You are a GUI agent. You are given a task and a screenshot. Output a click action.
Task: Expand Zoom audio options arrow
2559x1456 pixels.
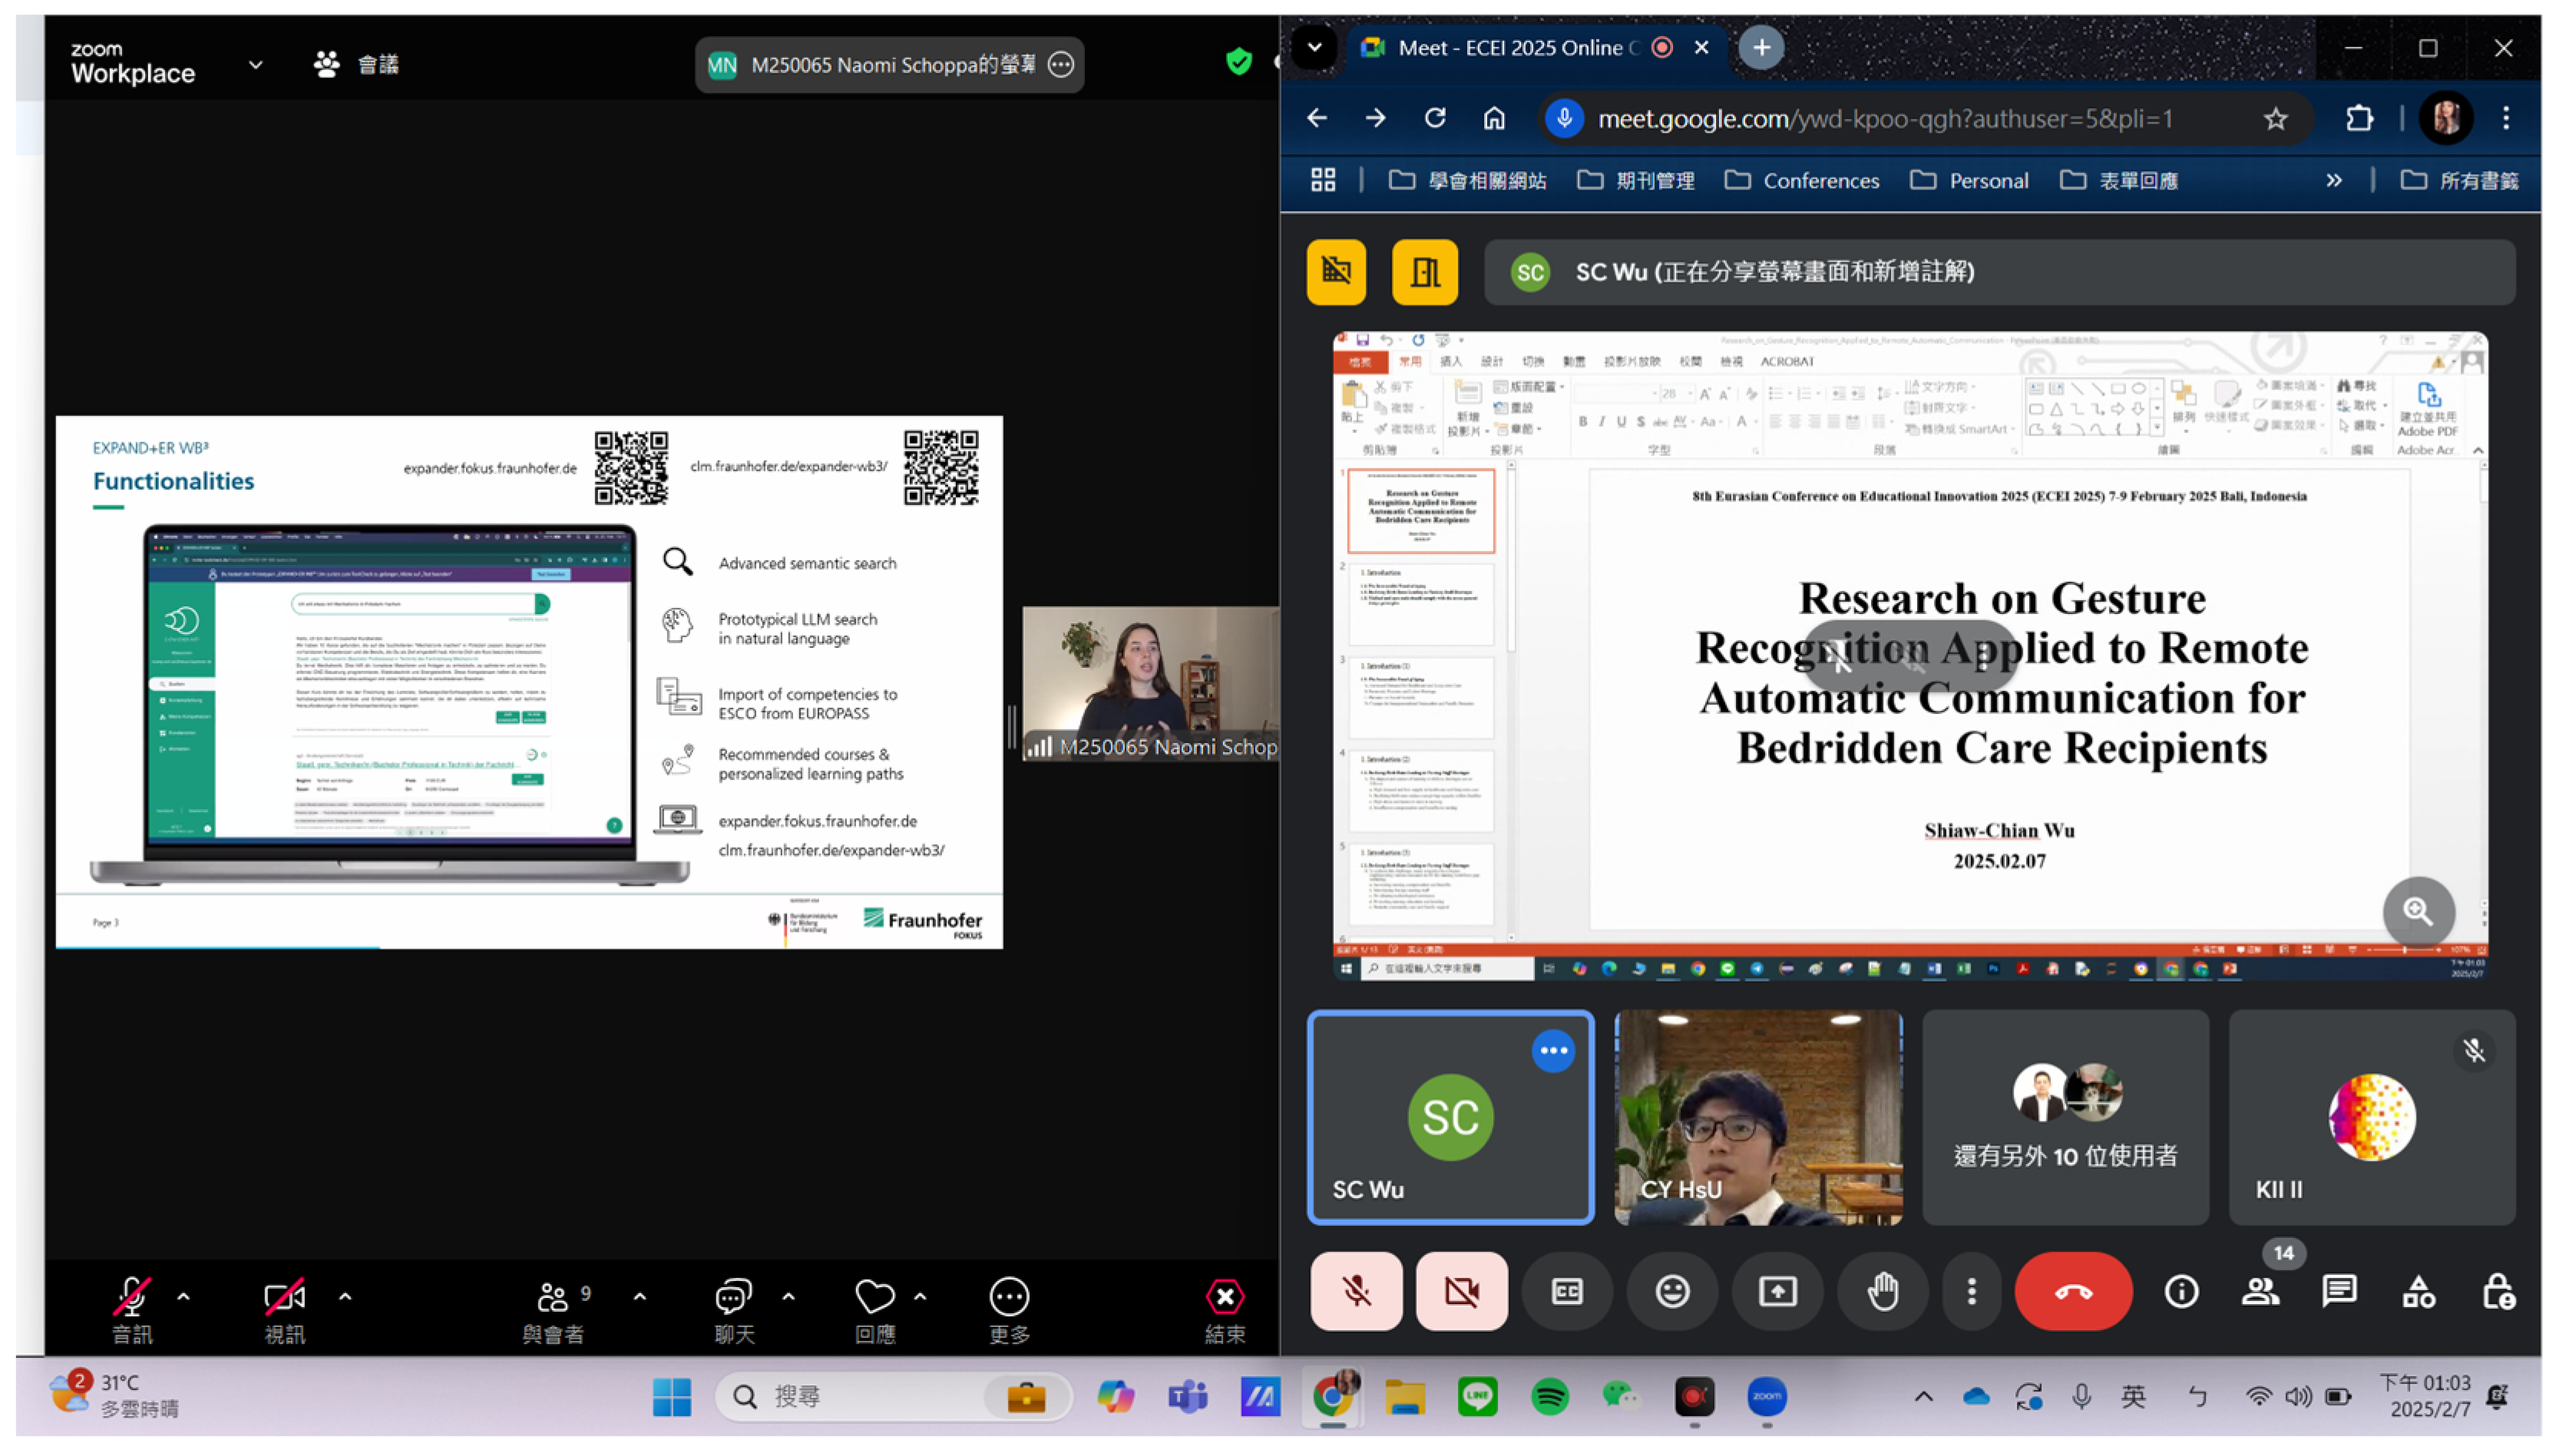point(183,1296)
